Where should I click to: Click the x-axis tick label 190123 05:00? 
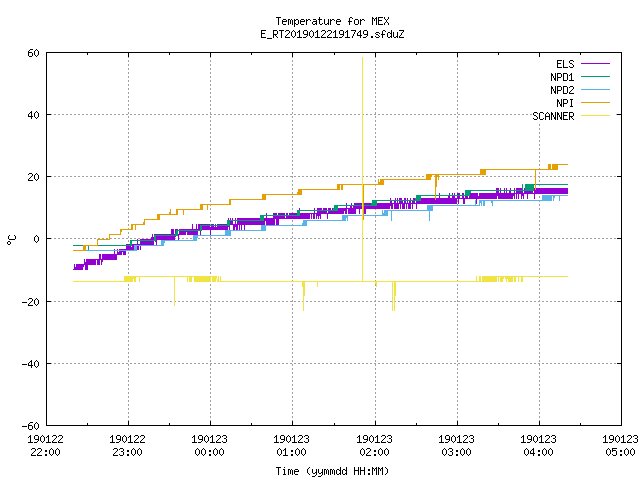point(620,446)
